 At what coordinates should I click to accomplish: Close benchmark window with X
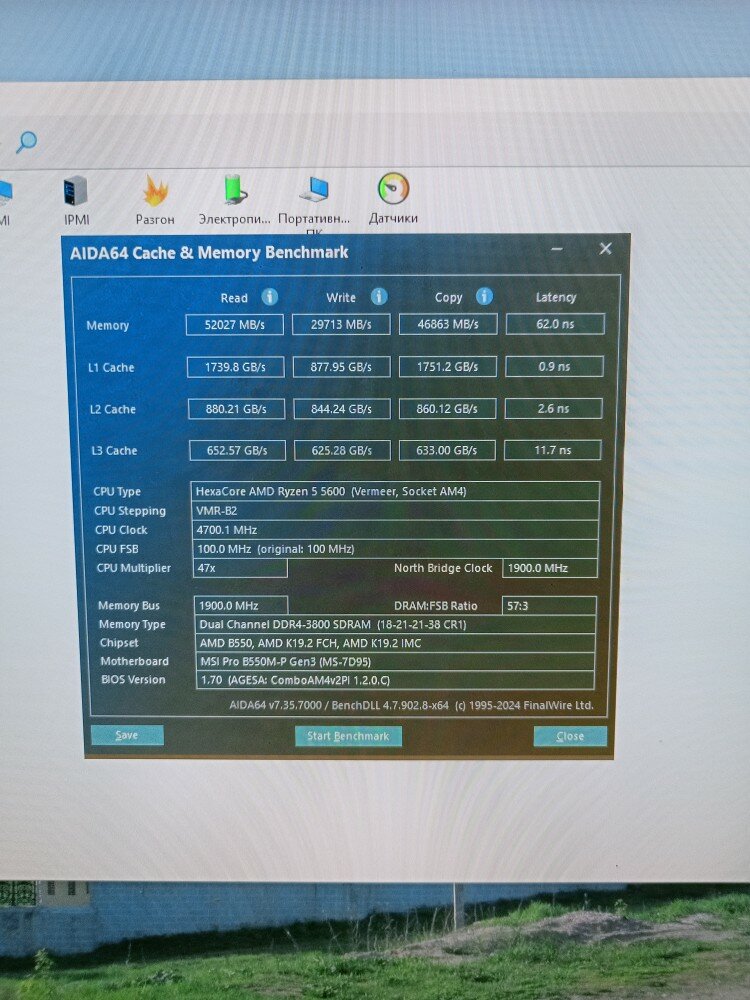pyautogui.click(x=605, y=249)
